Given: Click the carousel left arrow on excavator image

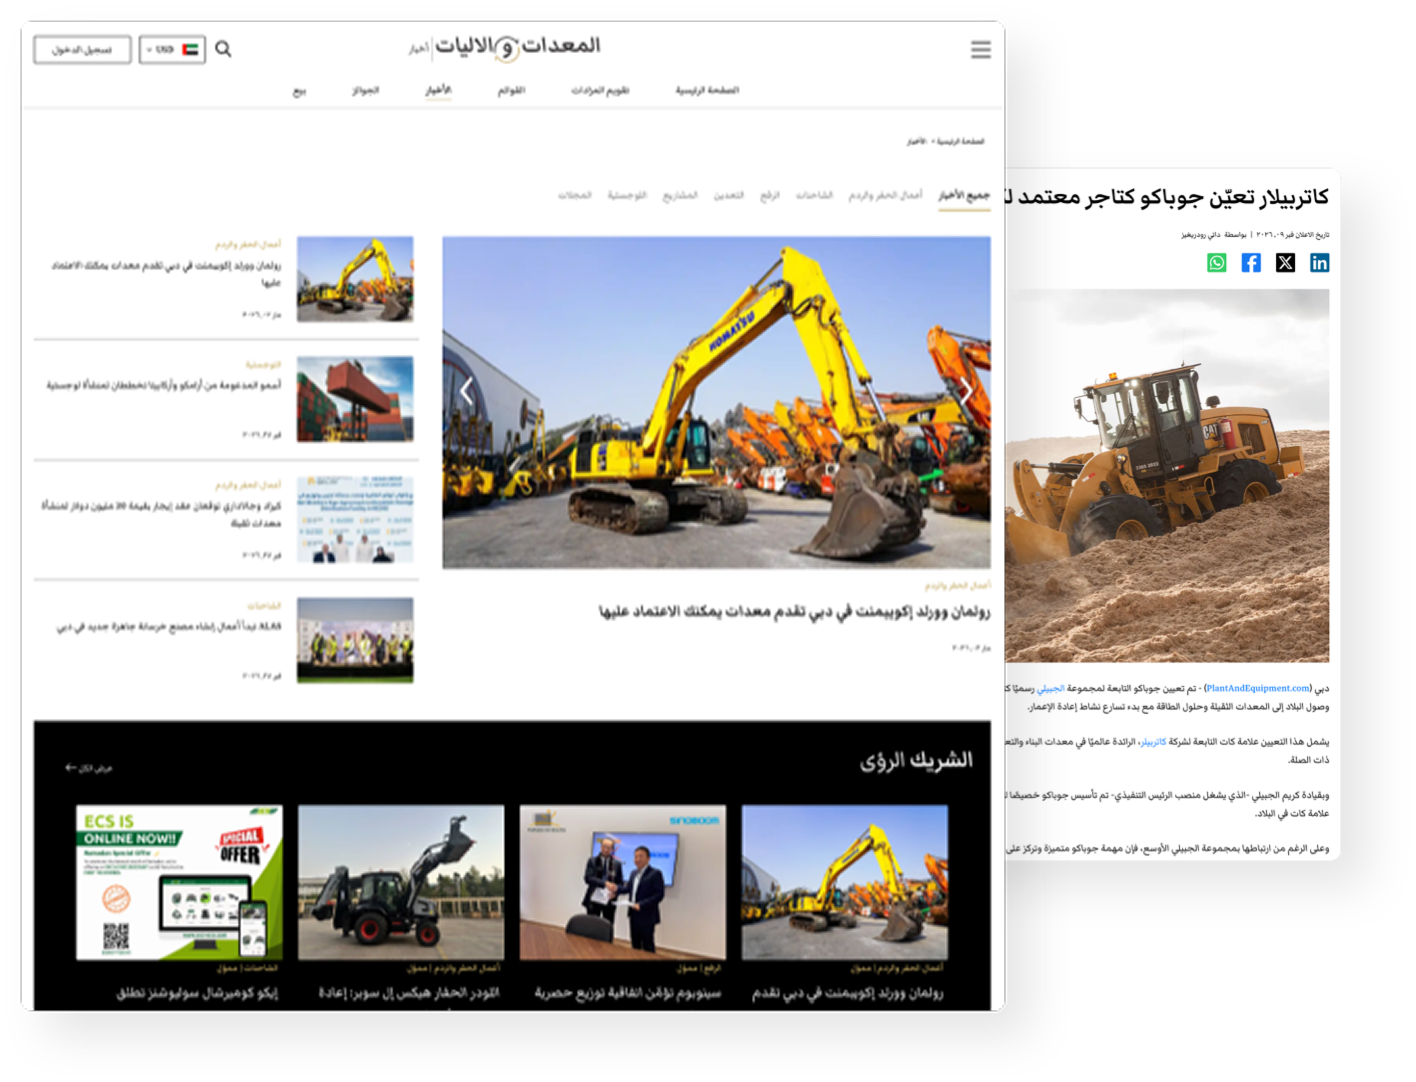Looking at the screenshot, I should (466, 392).
